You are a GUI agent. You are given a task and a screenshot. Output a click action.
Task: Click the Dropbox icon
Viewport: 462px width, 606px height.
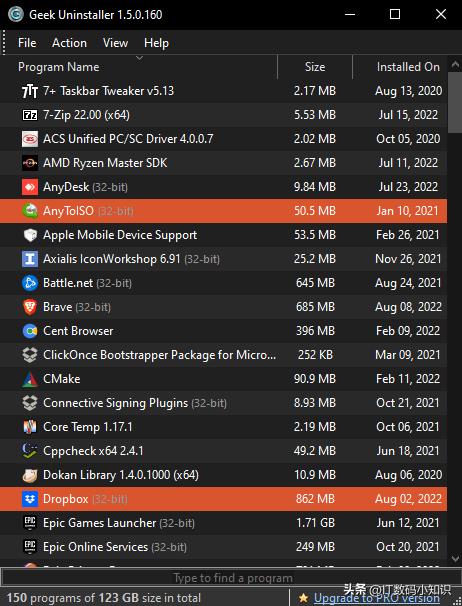point(30,499)
